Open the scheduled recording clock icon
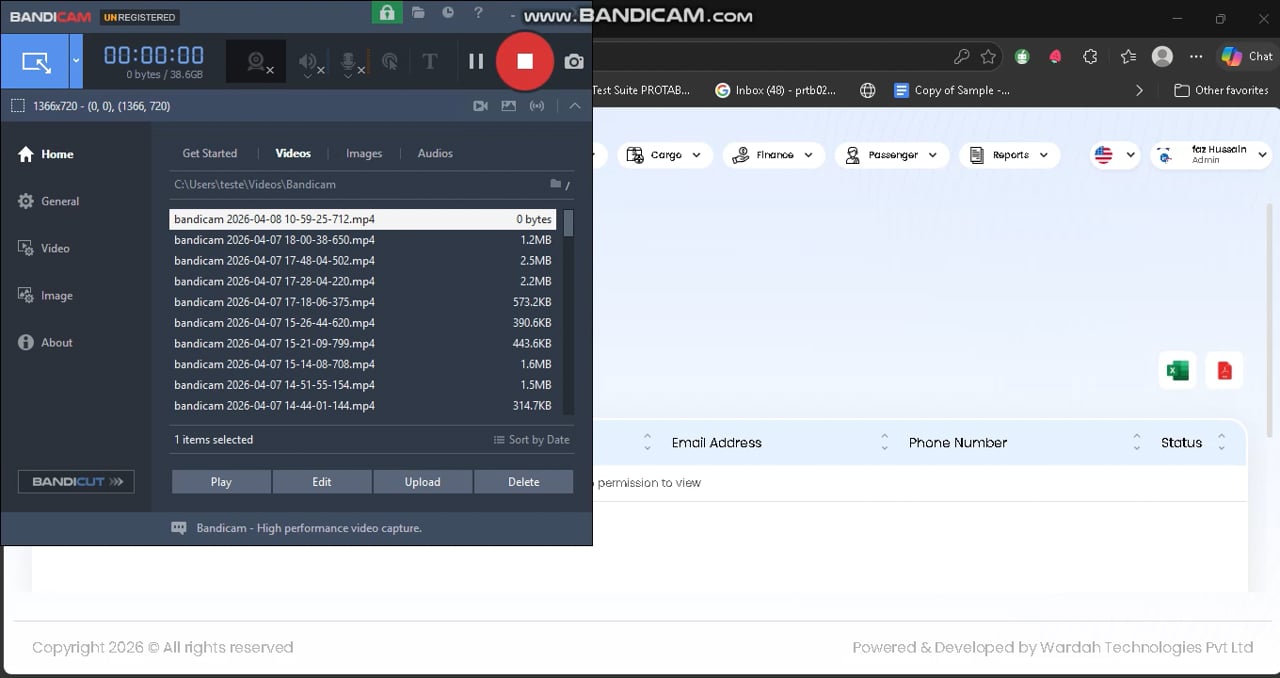 448,13
